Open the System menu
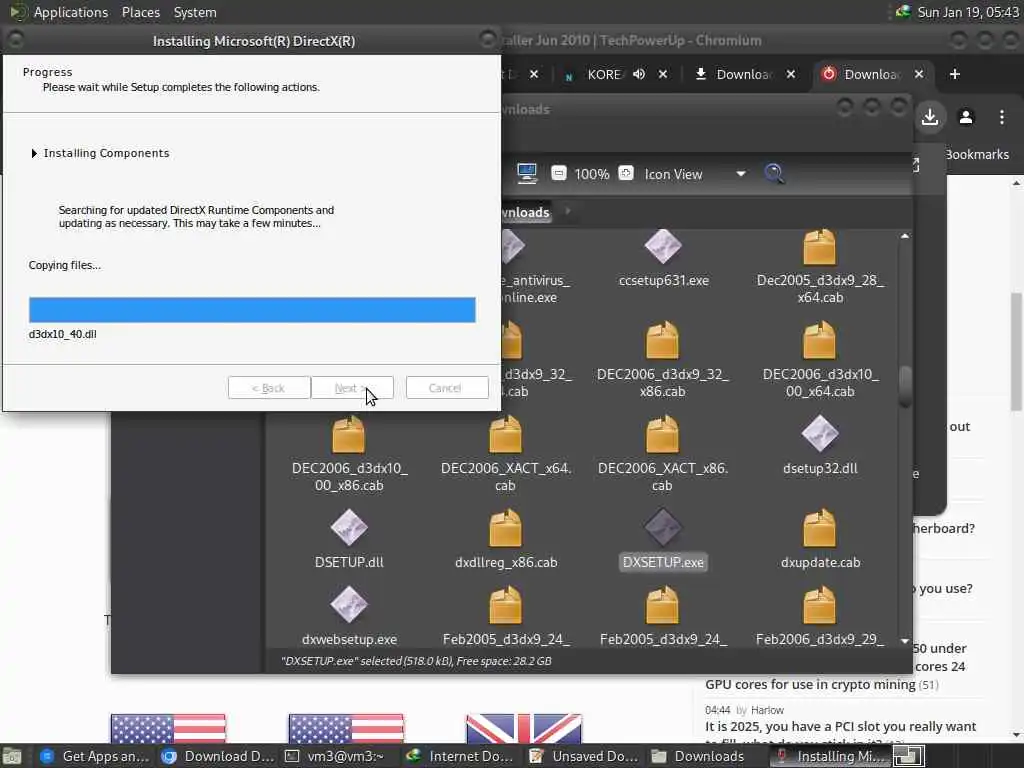The width and height of the screenshot is (1024, 768). tap(195, 12)
